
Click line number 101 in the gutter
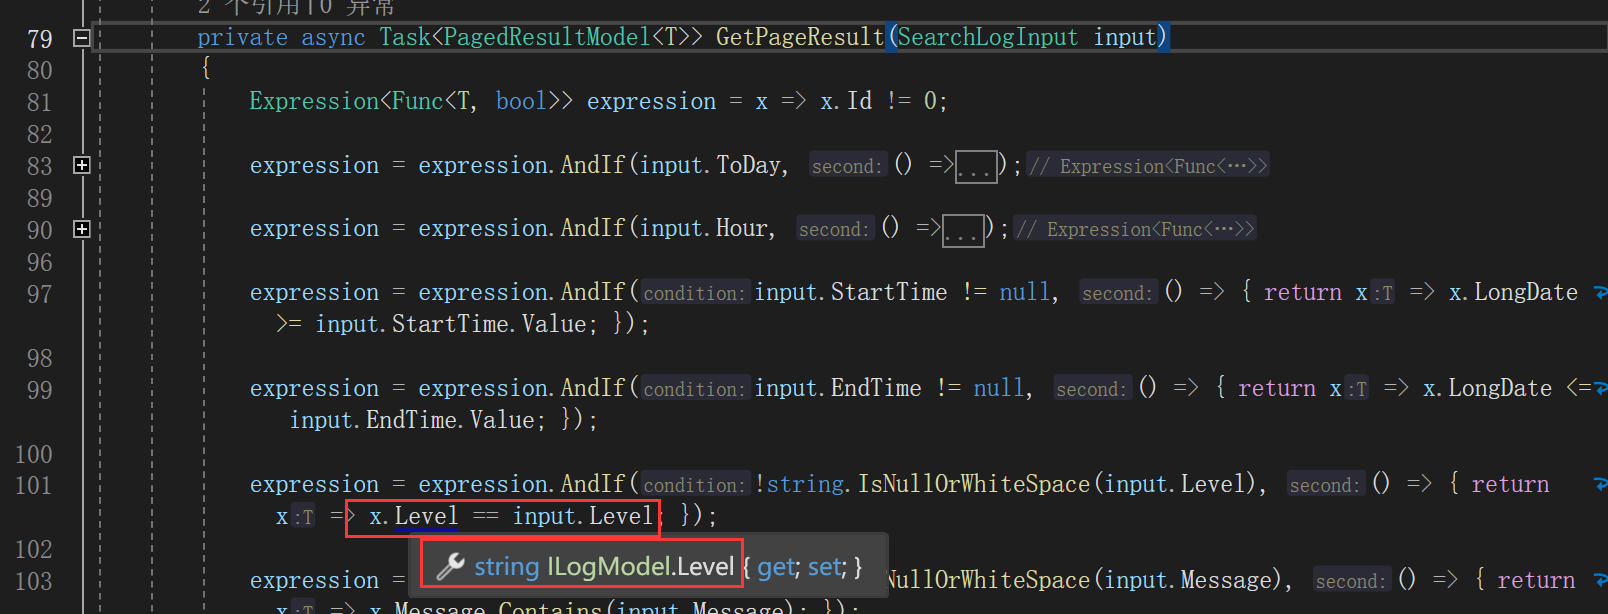34,486
